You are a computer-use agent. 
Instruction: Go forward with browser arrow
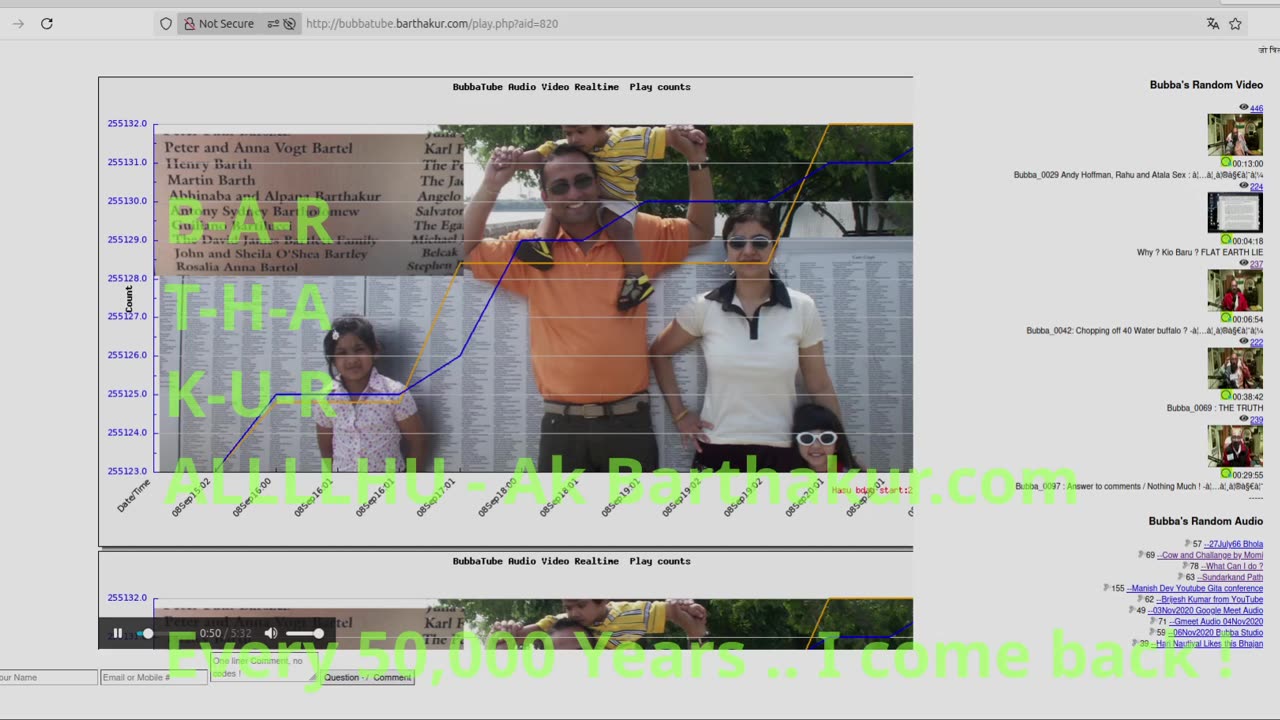click(17, 23)
